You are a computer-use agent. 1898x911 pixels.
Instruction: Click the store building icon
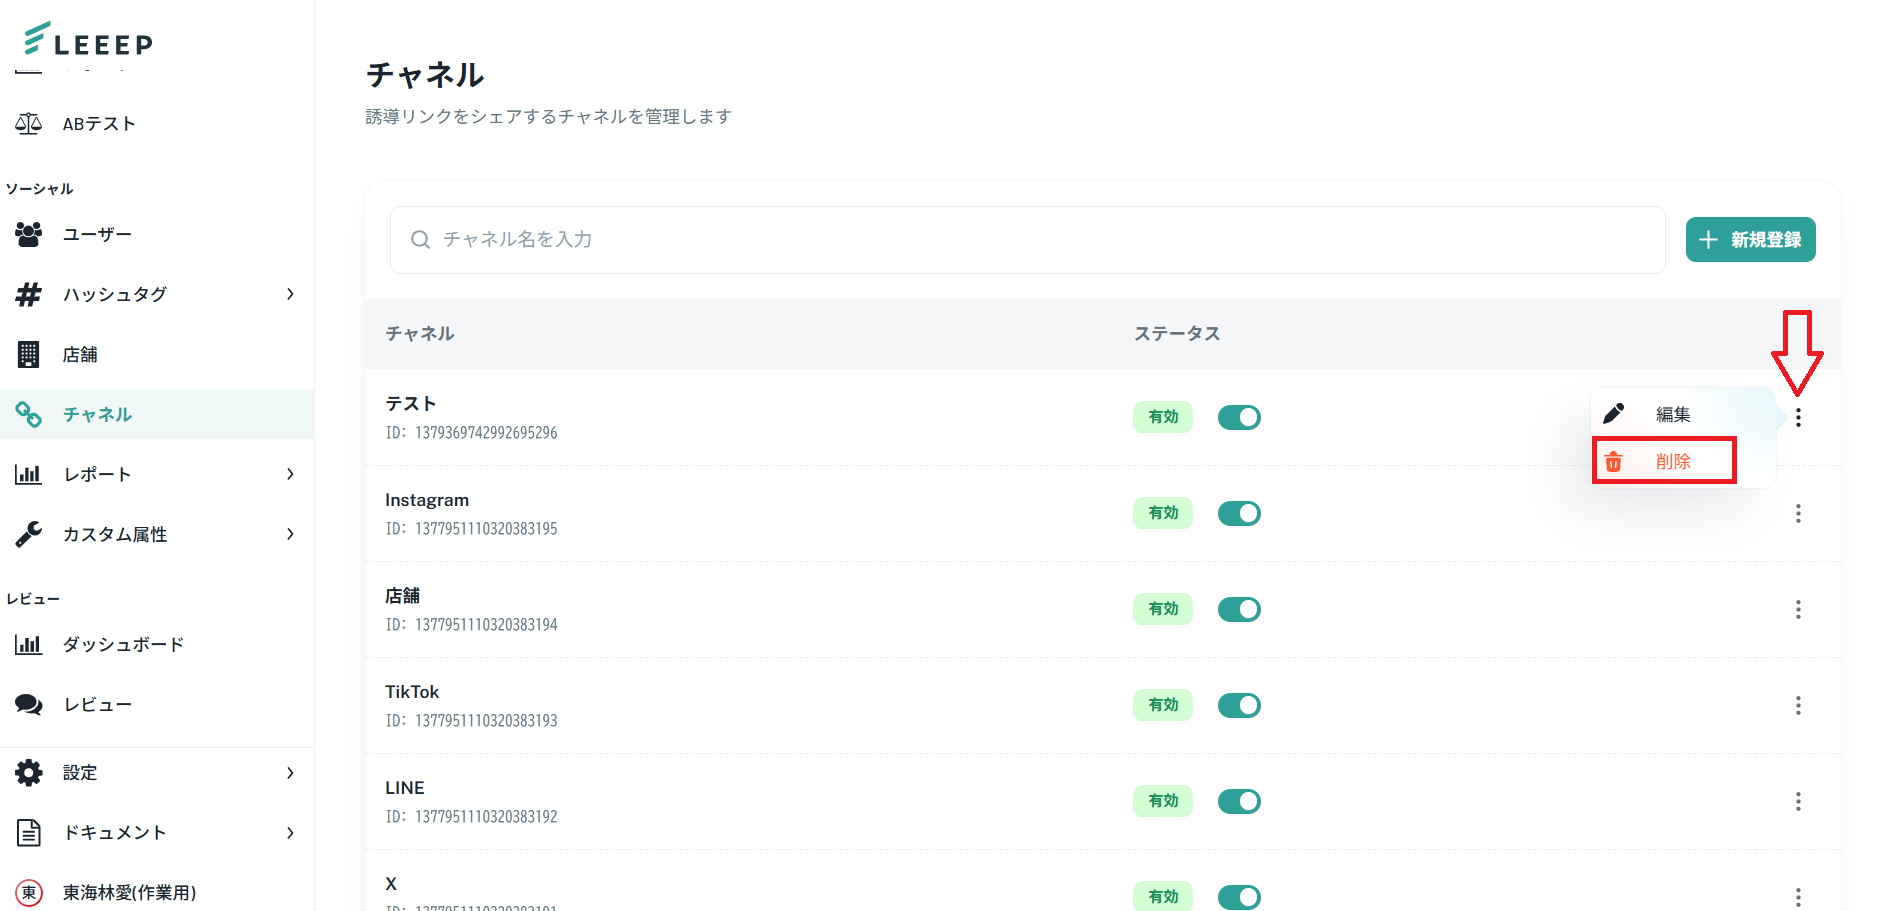tap(29, 354)
